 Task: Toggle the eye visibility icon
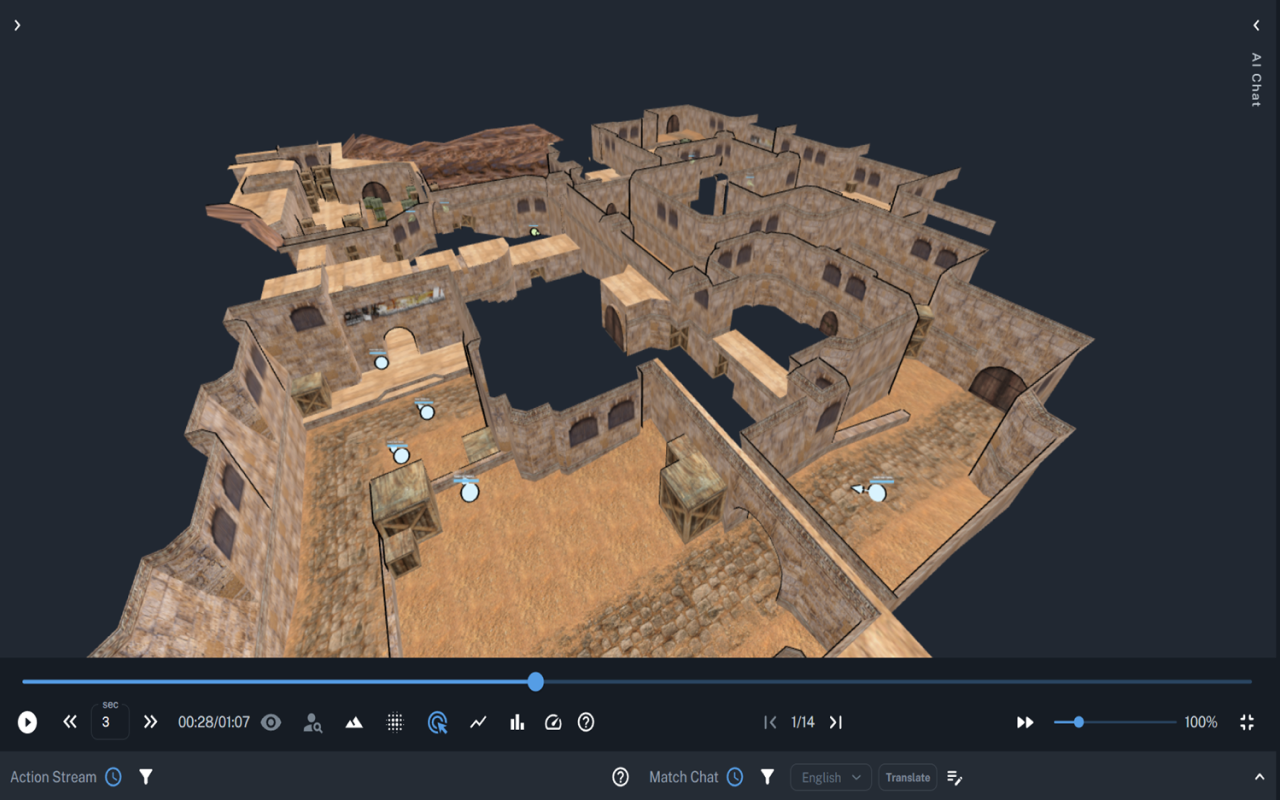(x=271, y=722)
